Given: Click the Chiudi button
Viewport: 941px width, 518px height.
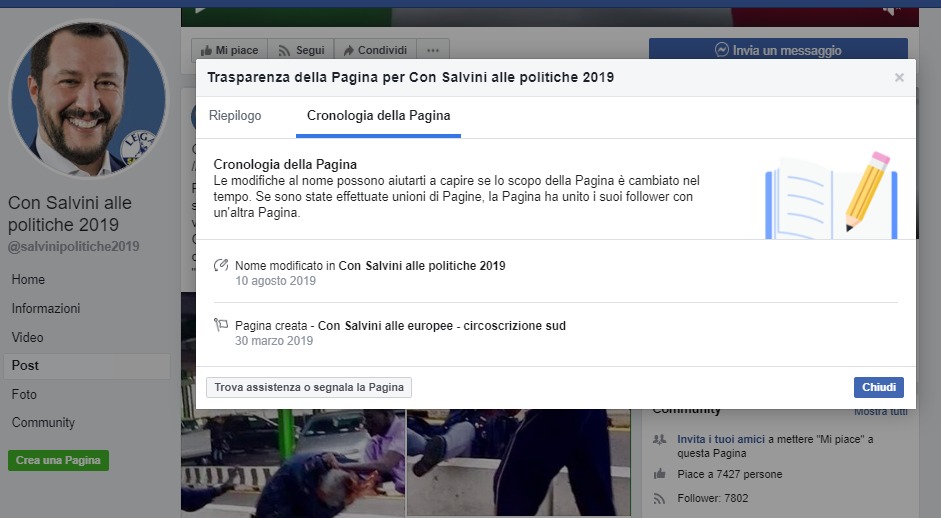Looking at the screenshot, I should tap(879, 387).
